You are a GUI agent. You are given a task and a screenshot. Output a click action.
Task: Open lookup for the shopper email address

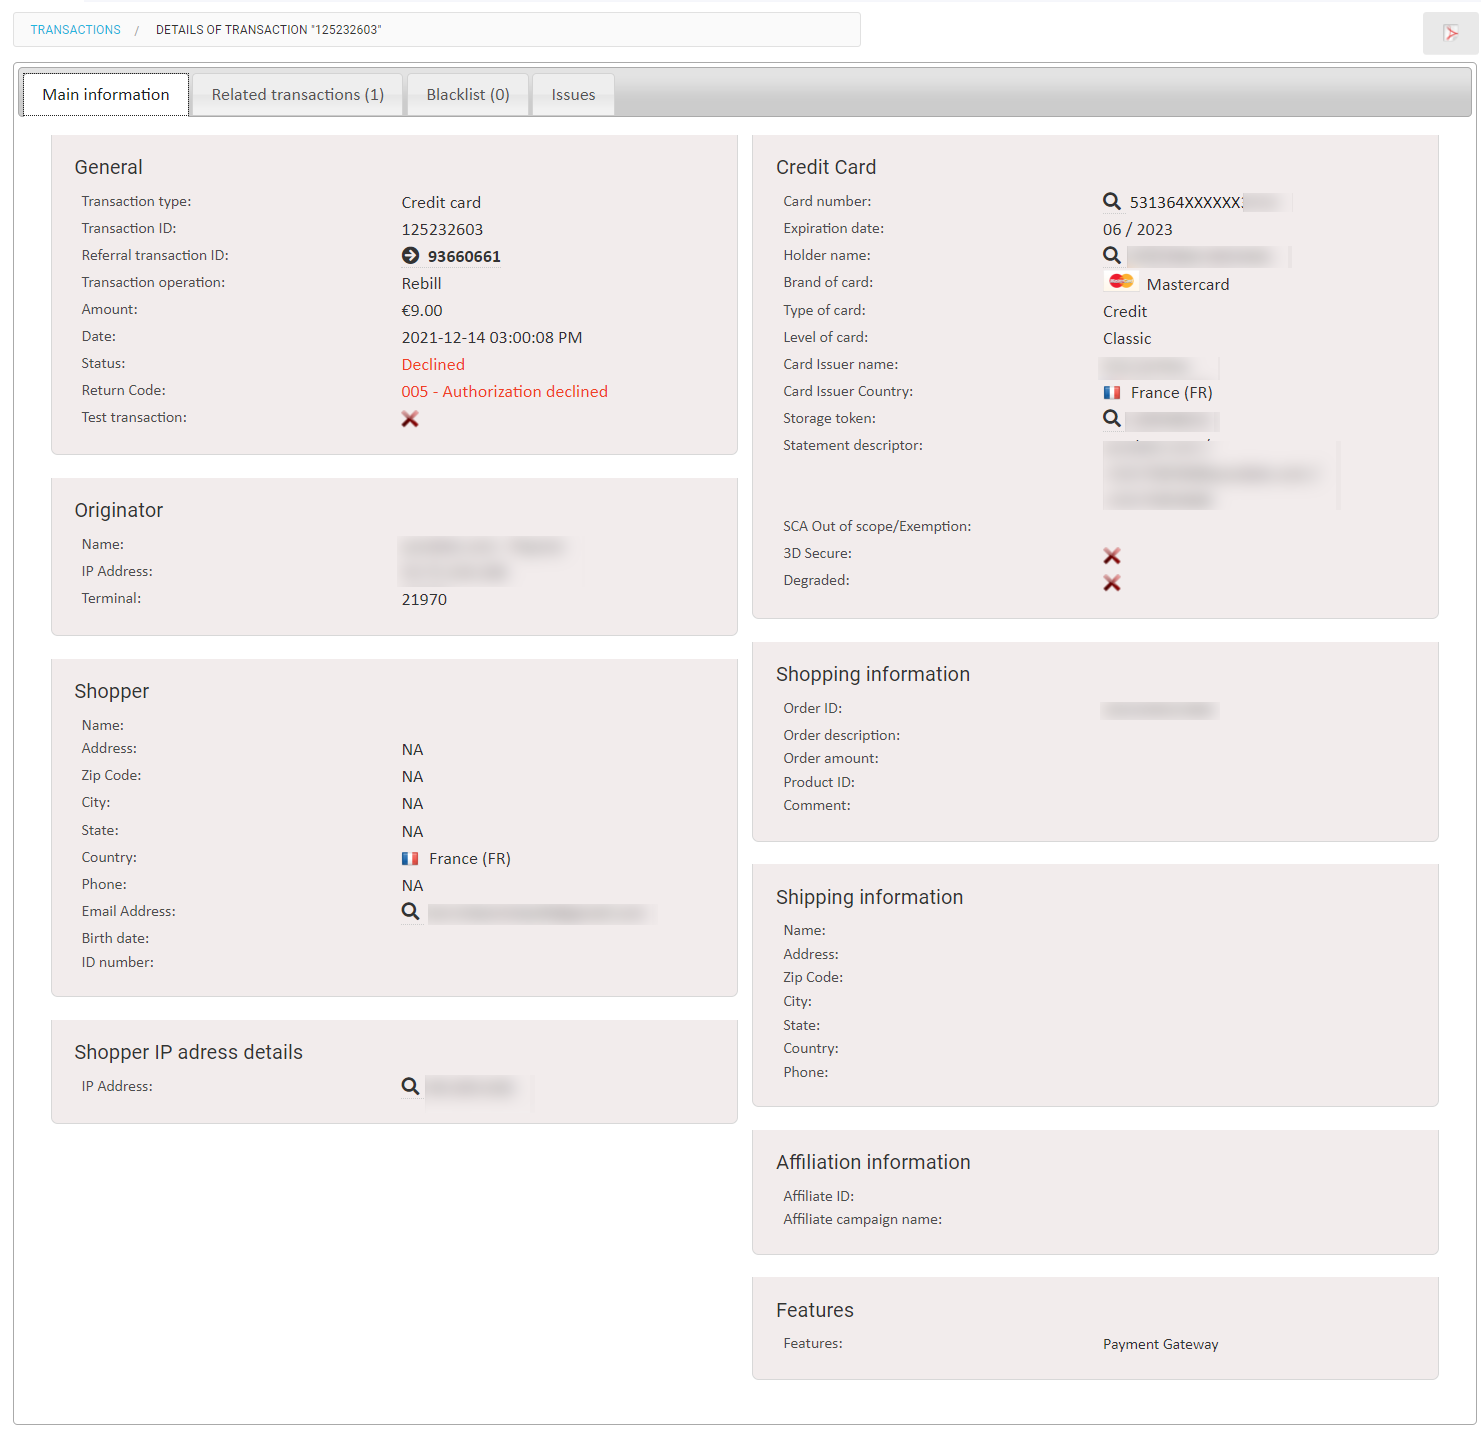410,911
